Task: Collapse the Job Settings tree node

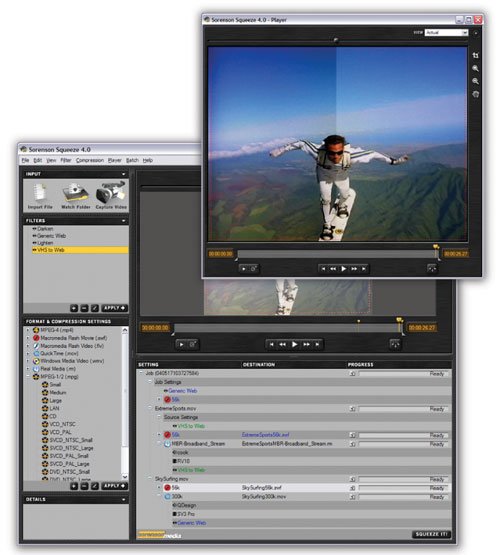Action: point(149,382)
